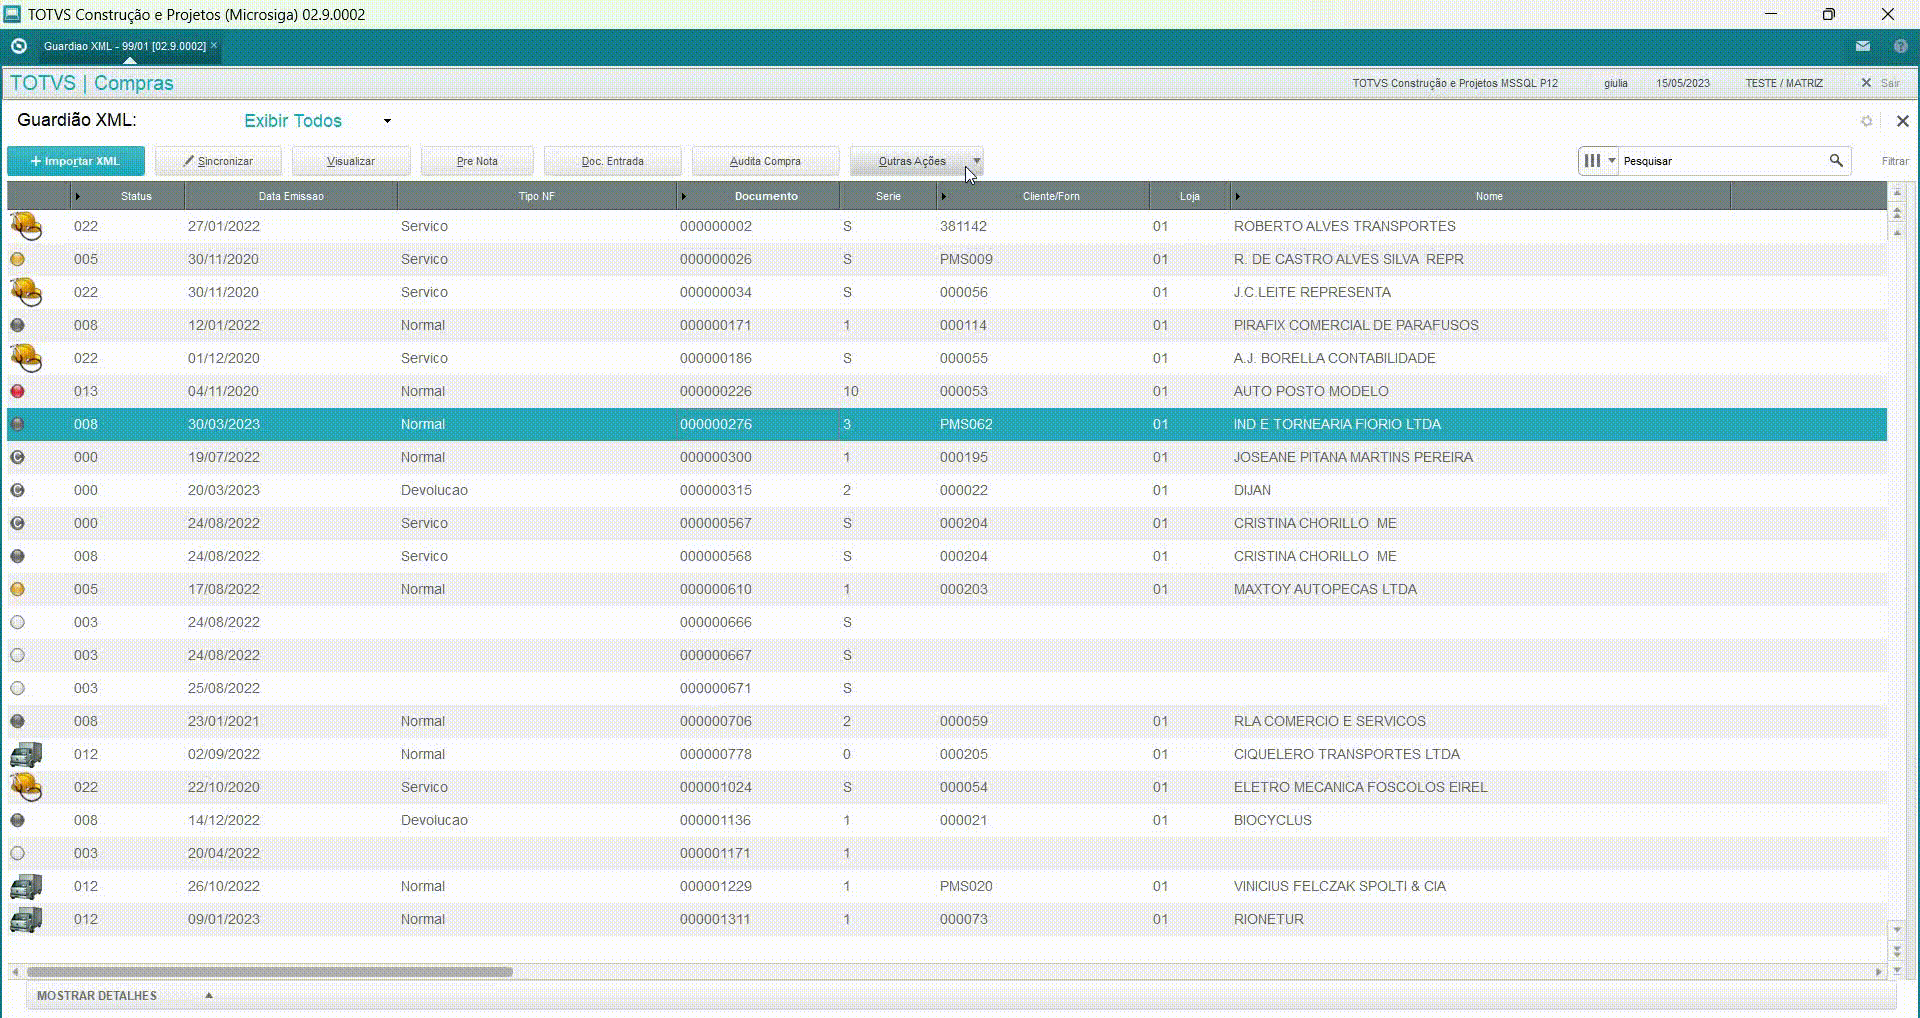
Task: Select row IND E TORNEARIA FIORIO LTDA
Action: point(947,424)
